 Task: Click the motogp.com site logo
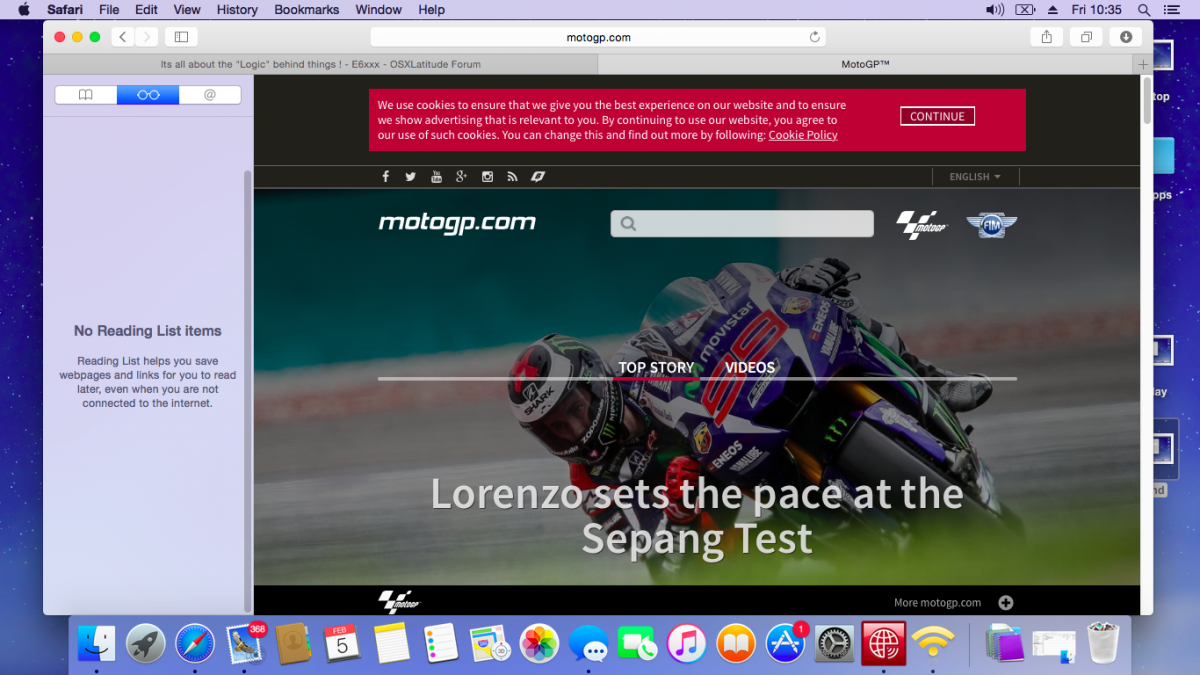coord(457,223)
